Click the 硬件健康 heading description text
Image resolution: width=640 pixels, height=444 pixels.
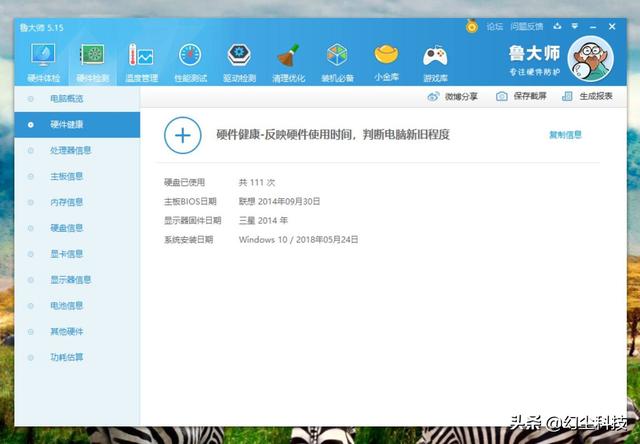click(x=333, y=135)
